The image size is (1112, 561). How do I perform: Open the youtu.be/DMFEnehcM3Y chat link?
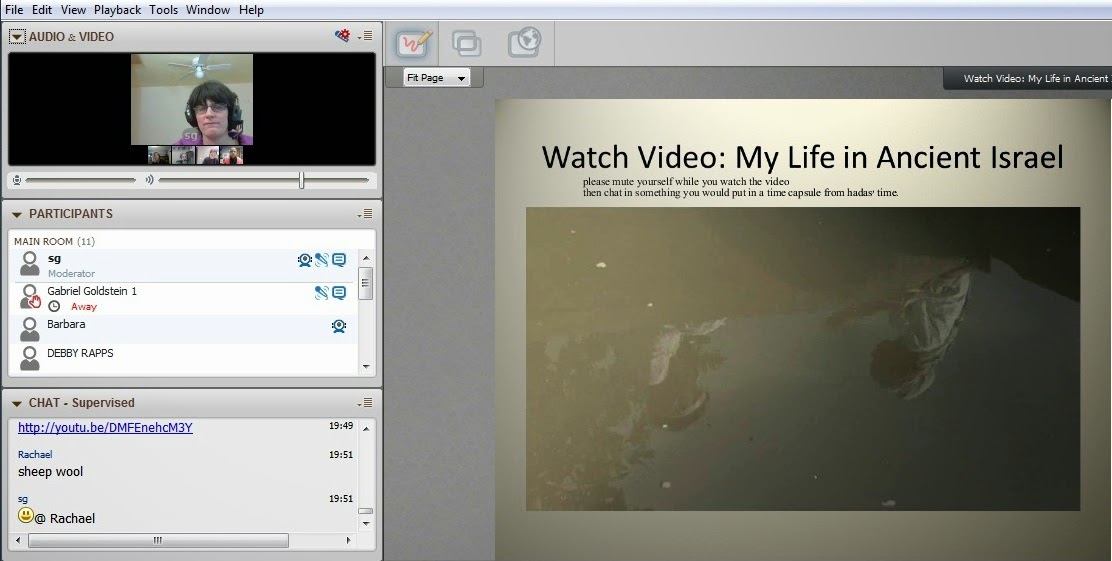tap(105, 428)
